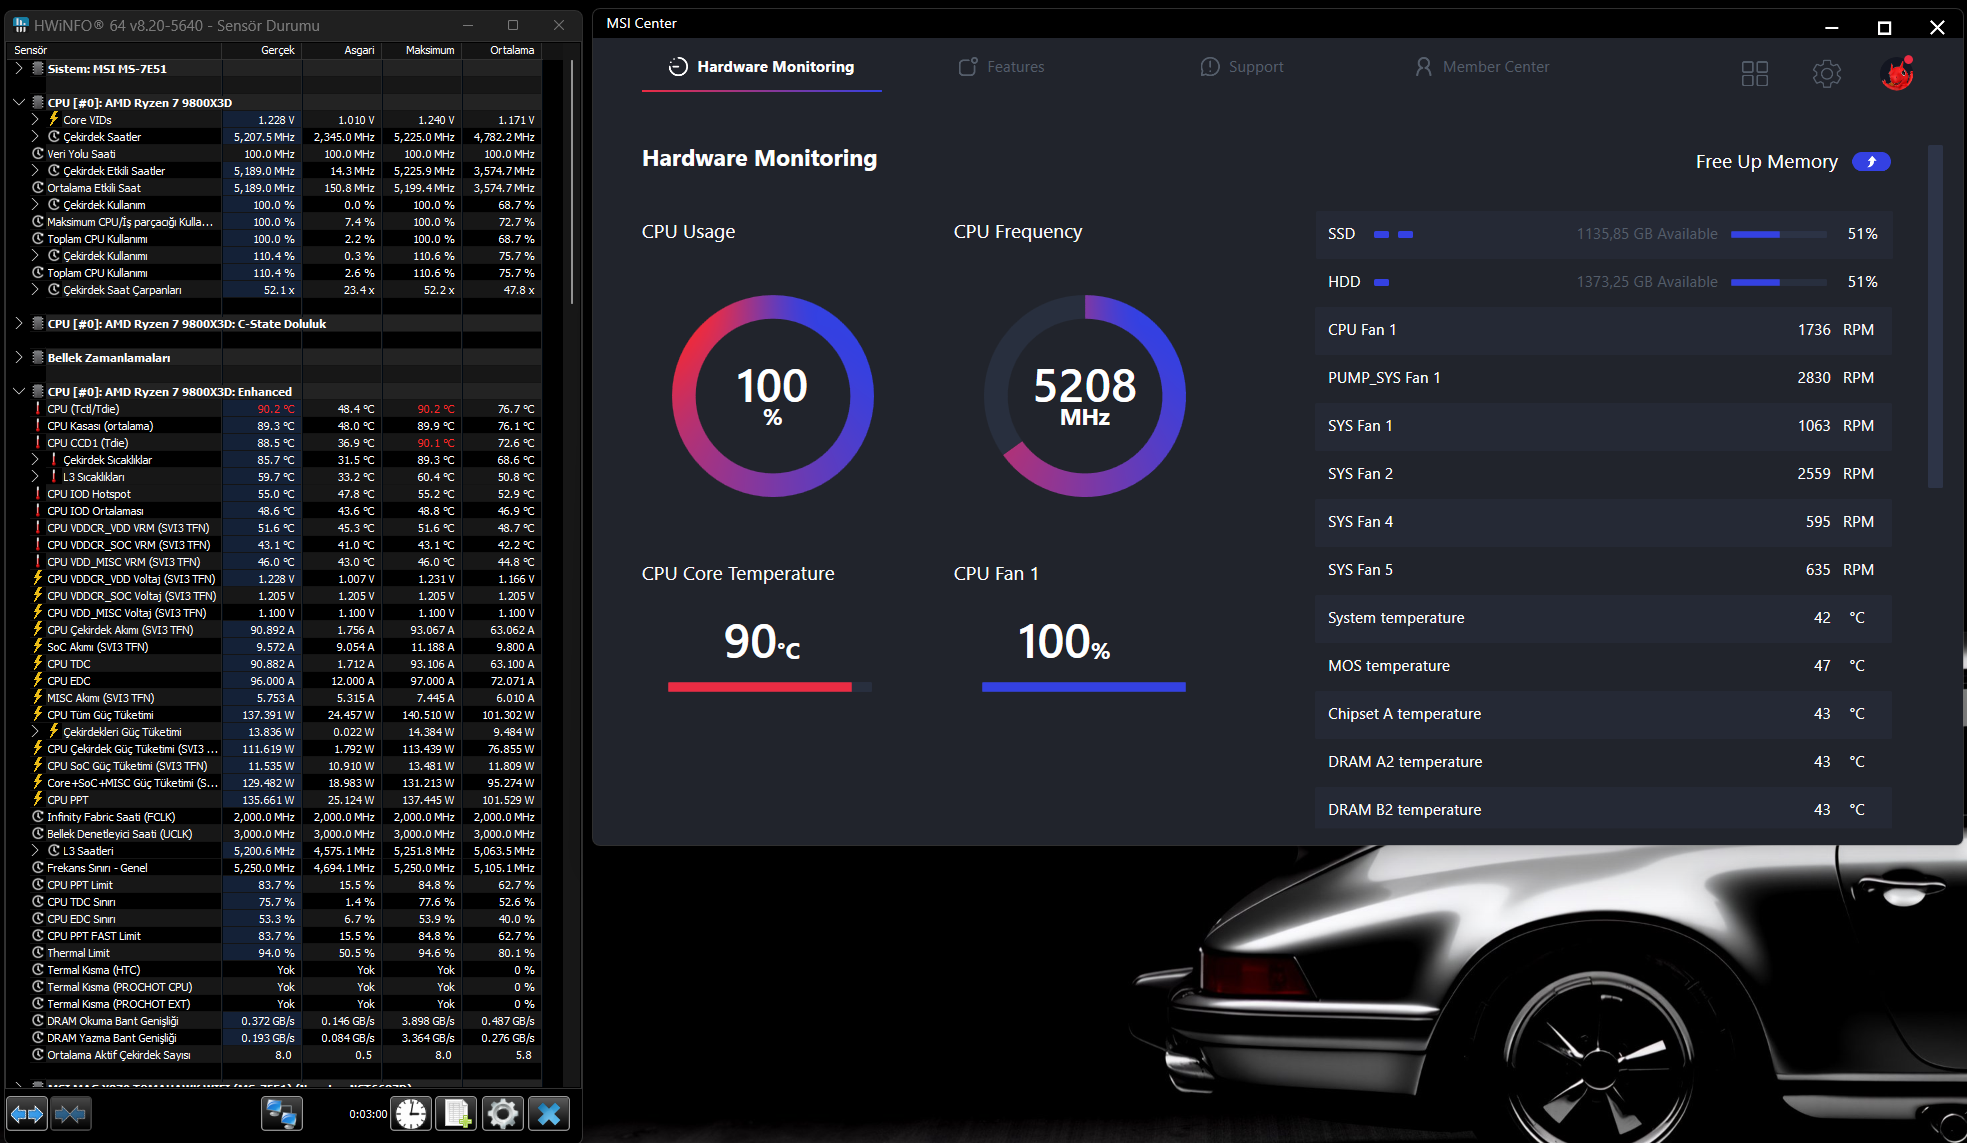Click the CPU Fan 1 blue percentage bar
Viewport: 1967px width, 1143px height.
(1084, 687)
